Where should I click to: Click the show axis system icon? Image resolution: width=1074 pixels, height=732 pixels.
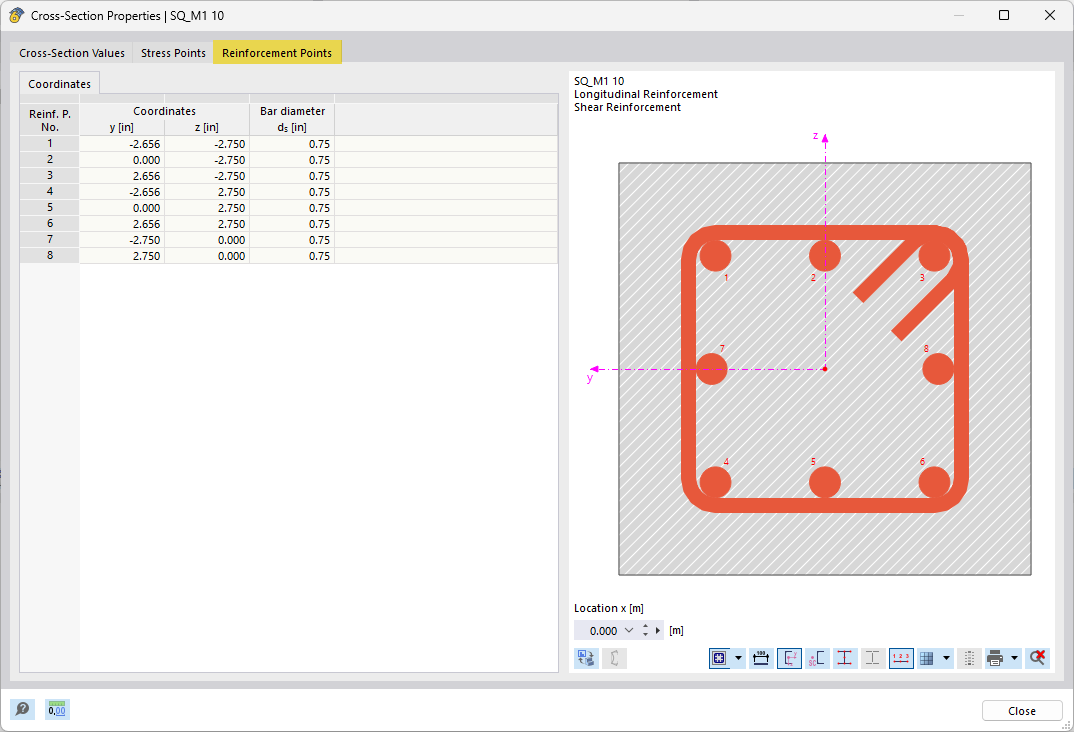point(787,658)
